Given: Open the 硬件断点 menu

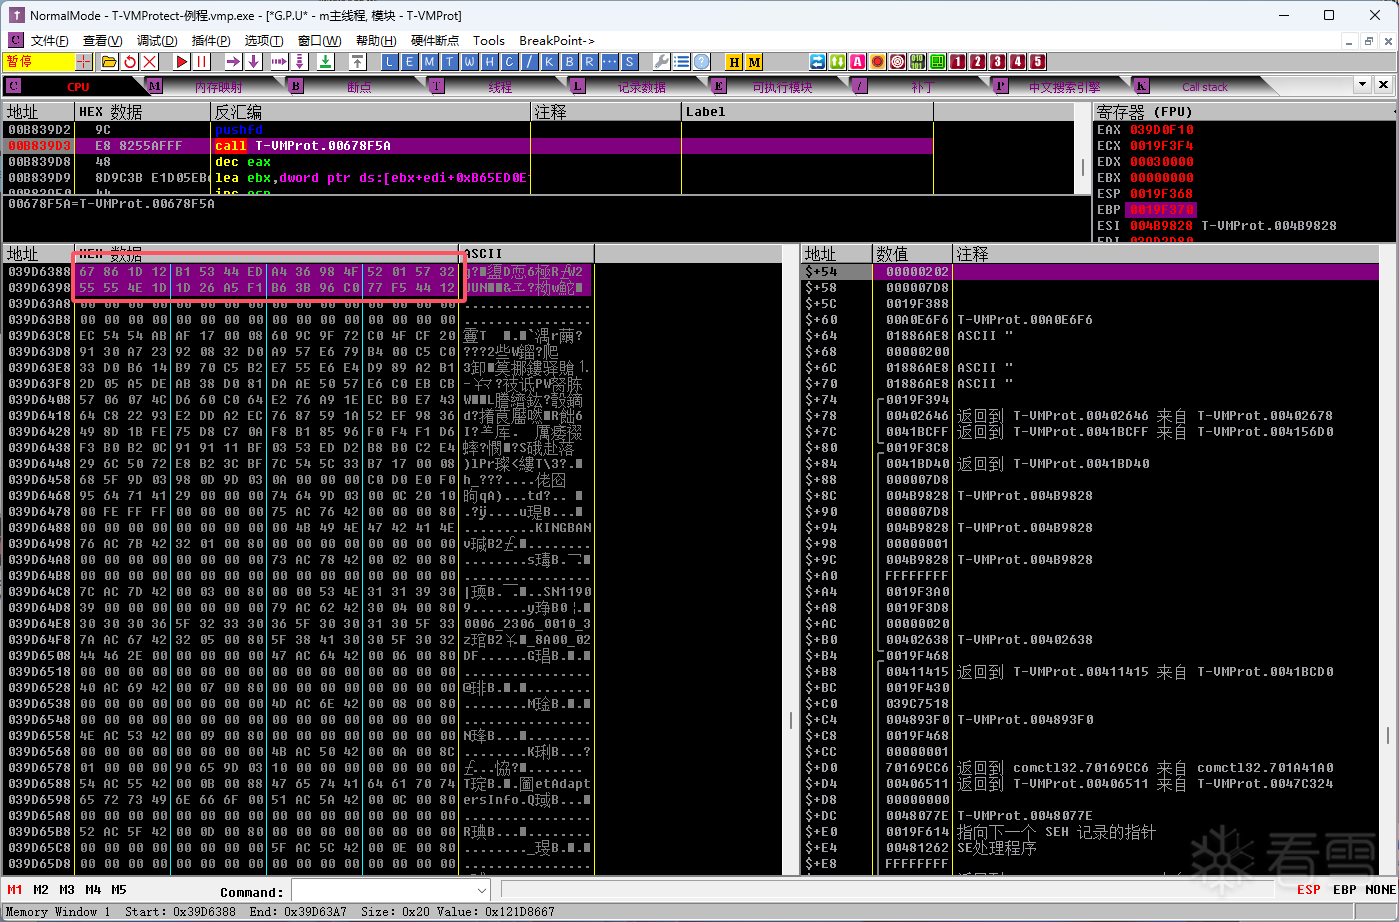Looking at the screenshot, I should tap(435, 40).
